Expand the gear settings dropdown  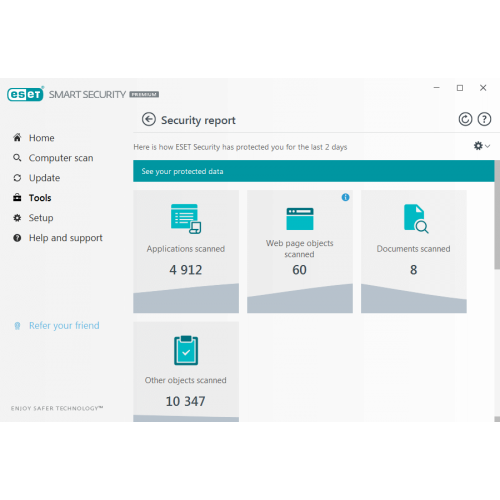click(x=482, y=146)
